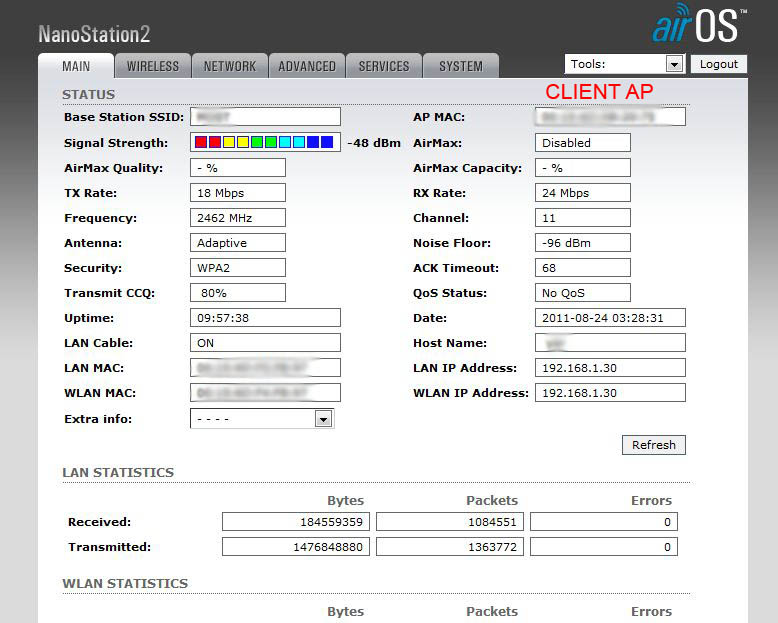This screenshot has width=778, height=623.
Task: Click the Frequency 2462 MHz value
Action: [238, 218]
